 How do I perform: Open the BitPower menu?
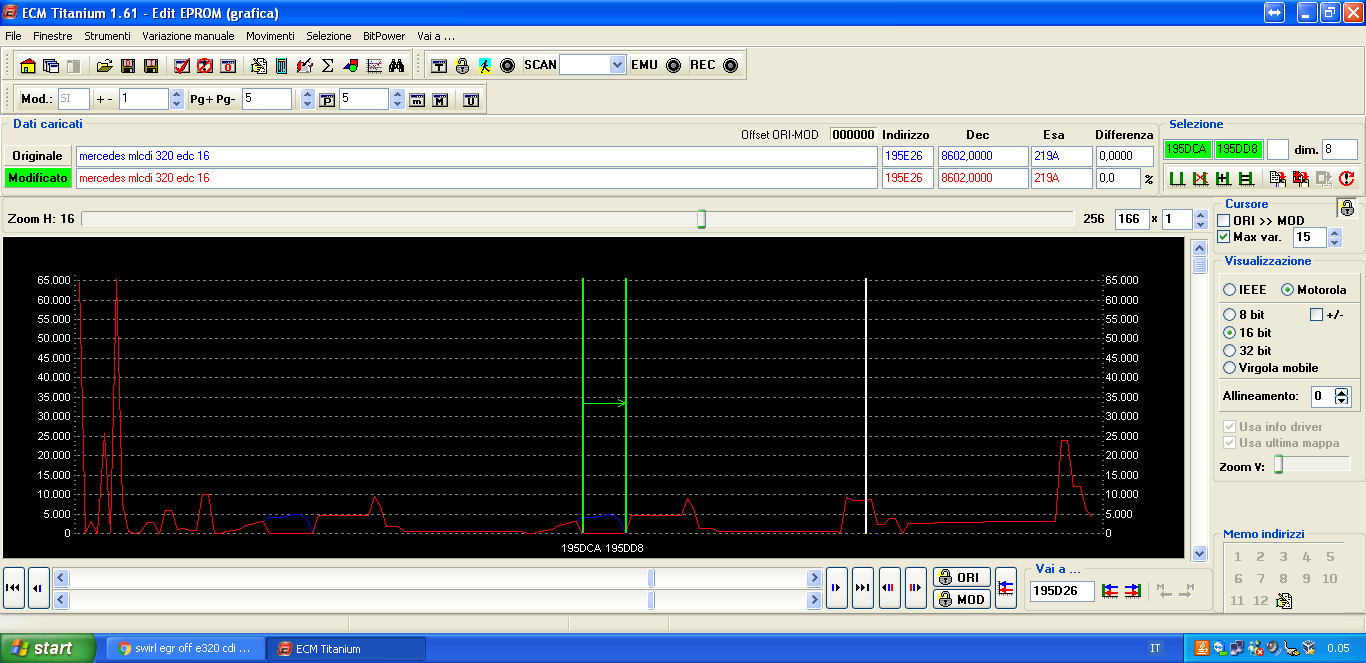point(384,36)
